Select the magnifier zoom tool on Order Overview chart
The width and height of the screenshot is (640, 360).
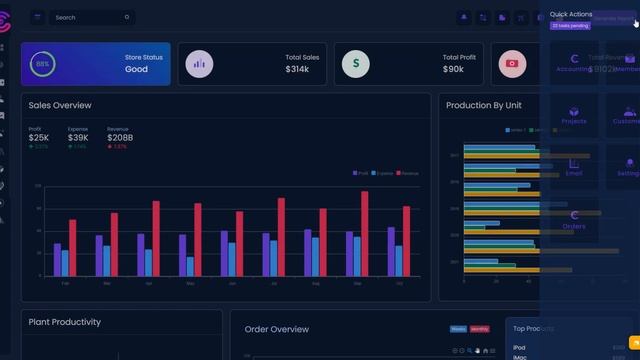click(x=470, y=351)
